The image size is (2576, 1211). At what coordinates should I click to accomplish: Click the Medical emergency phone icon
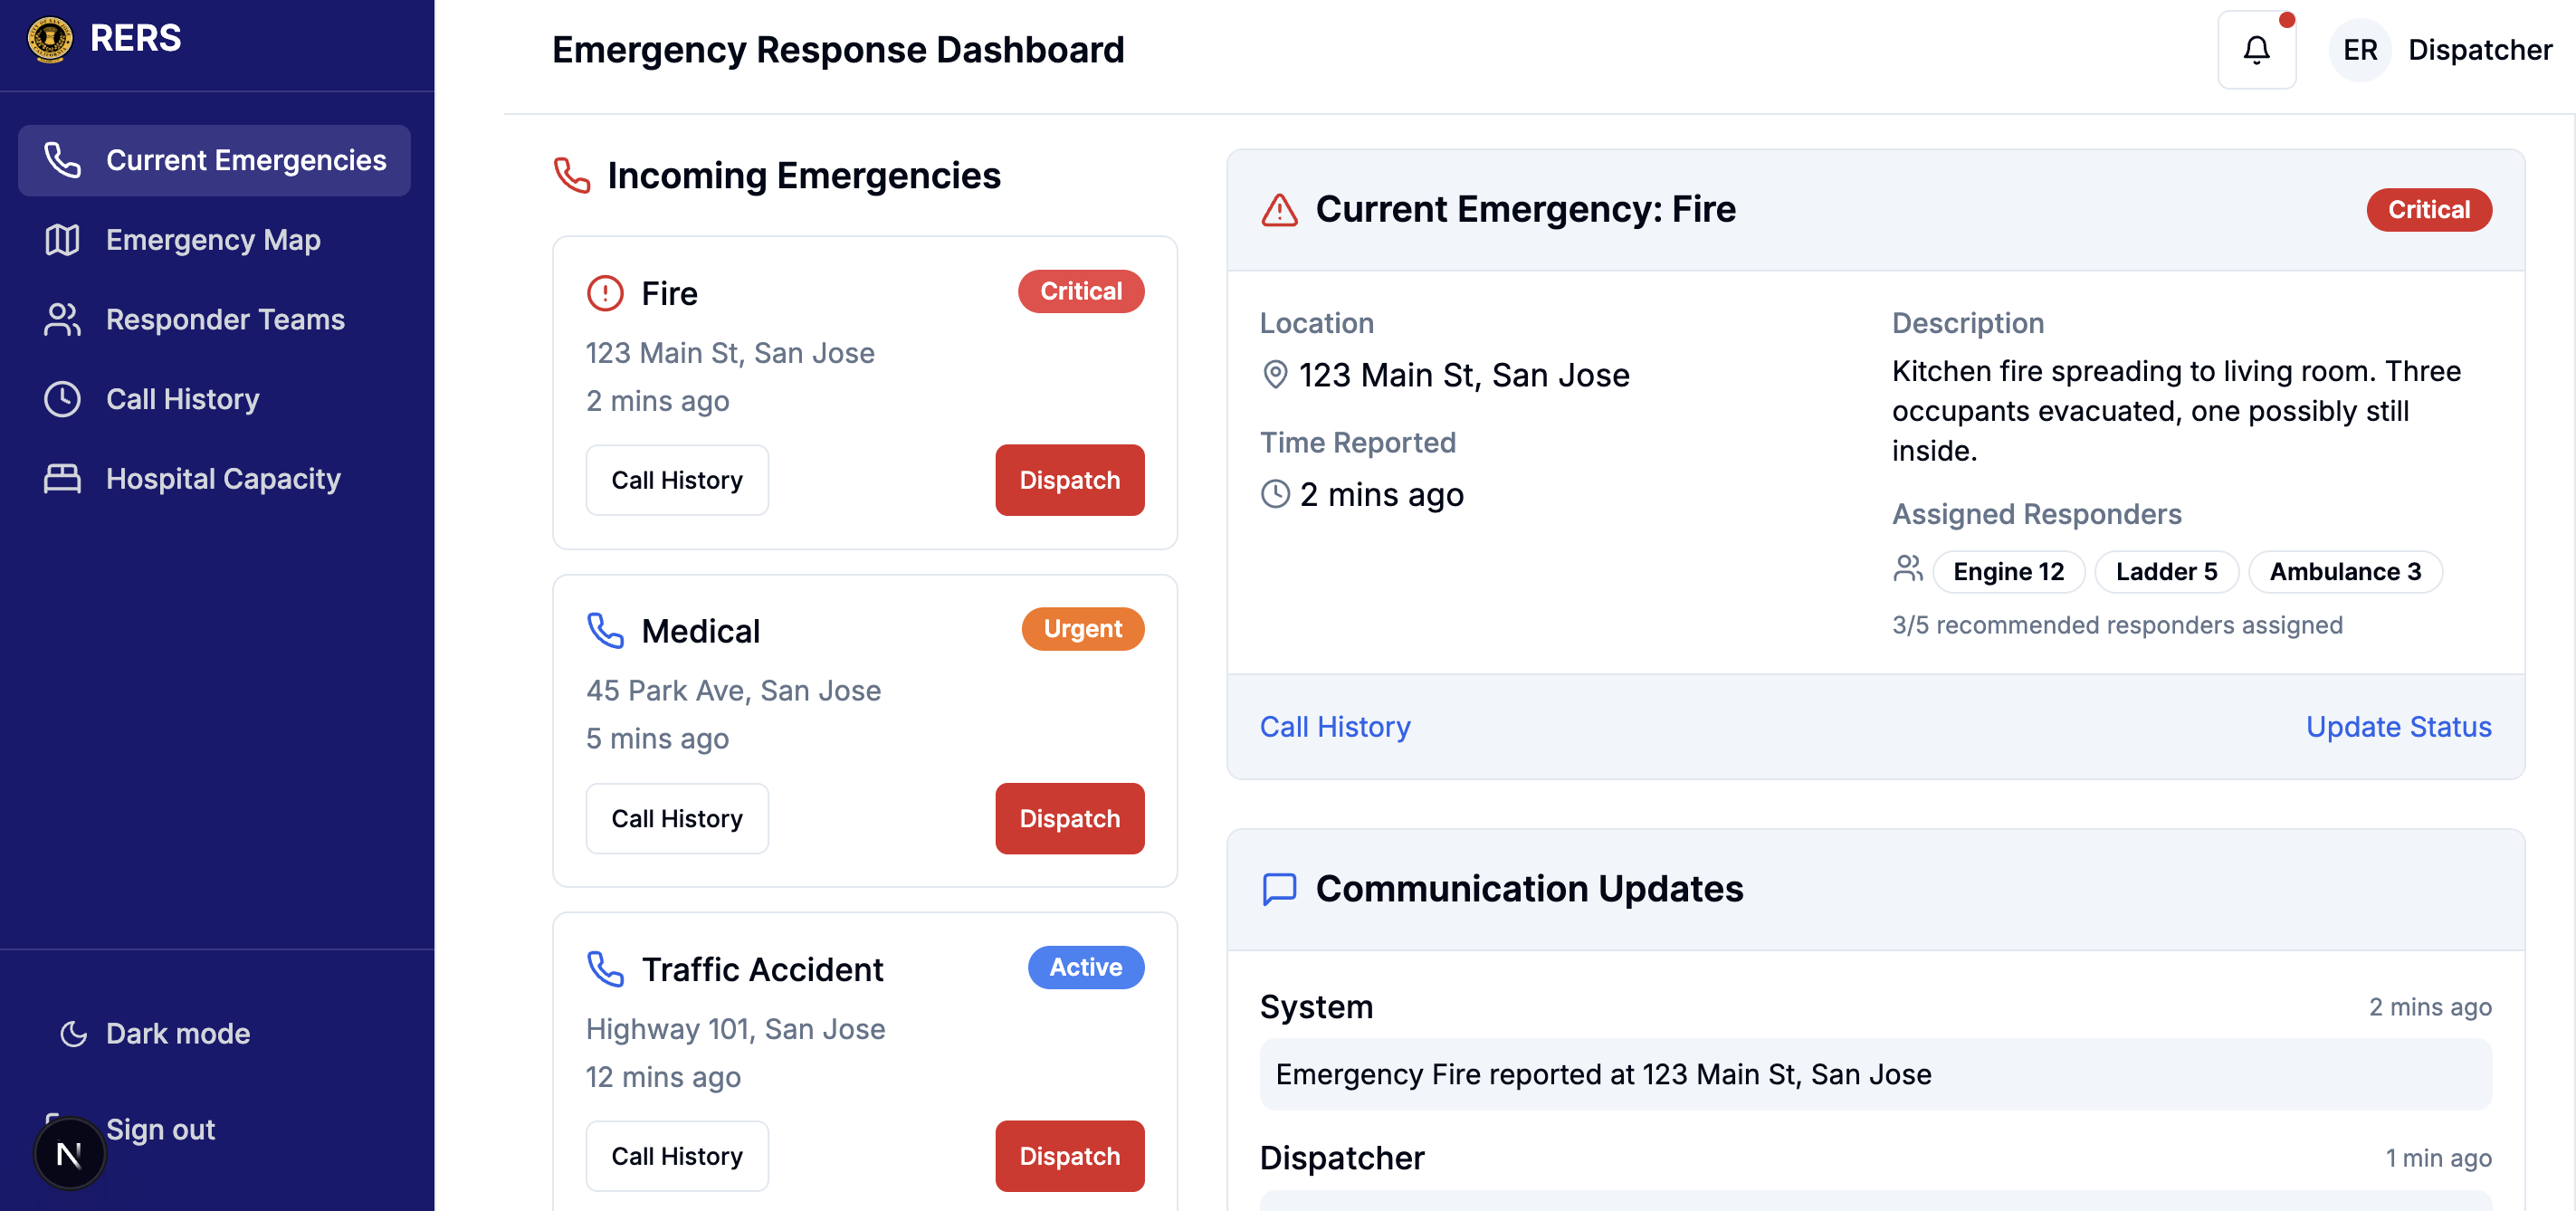(x=605, y=631)
